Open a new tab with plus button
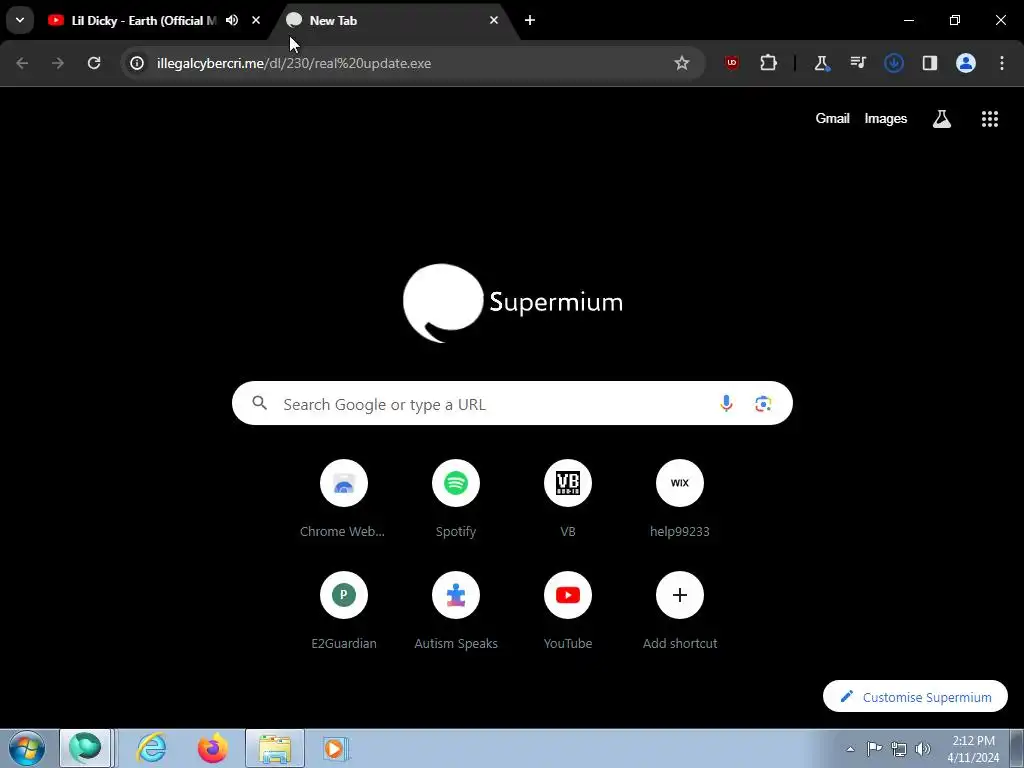Image resolution: width=1024 pixels, height=768 pixels. click(x=530, y=20)
